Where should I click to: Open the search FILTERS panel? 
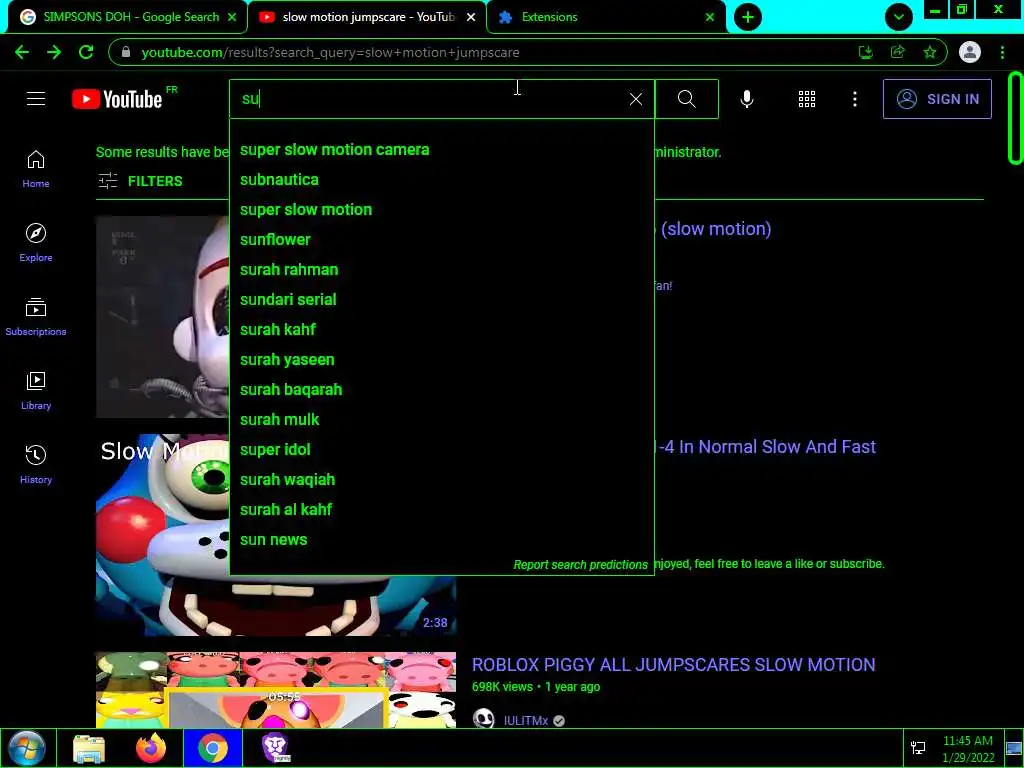[x=140, y=181]
